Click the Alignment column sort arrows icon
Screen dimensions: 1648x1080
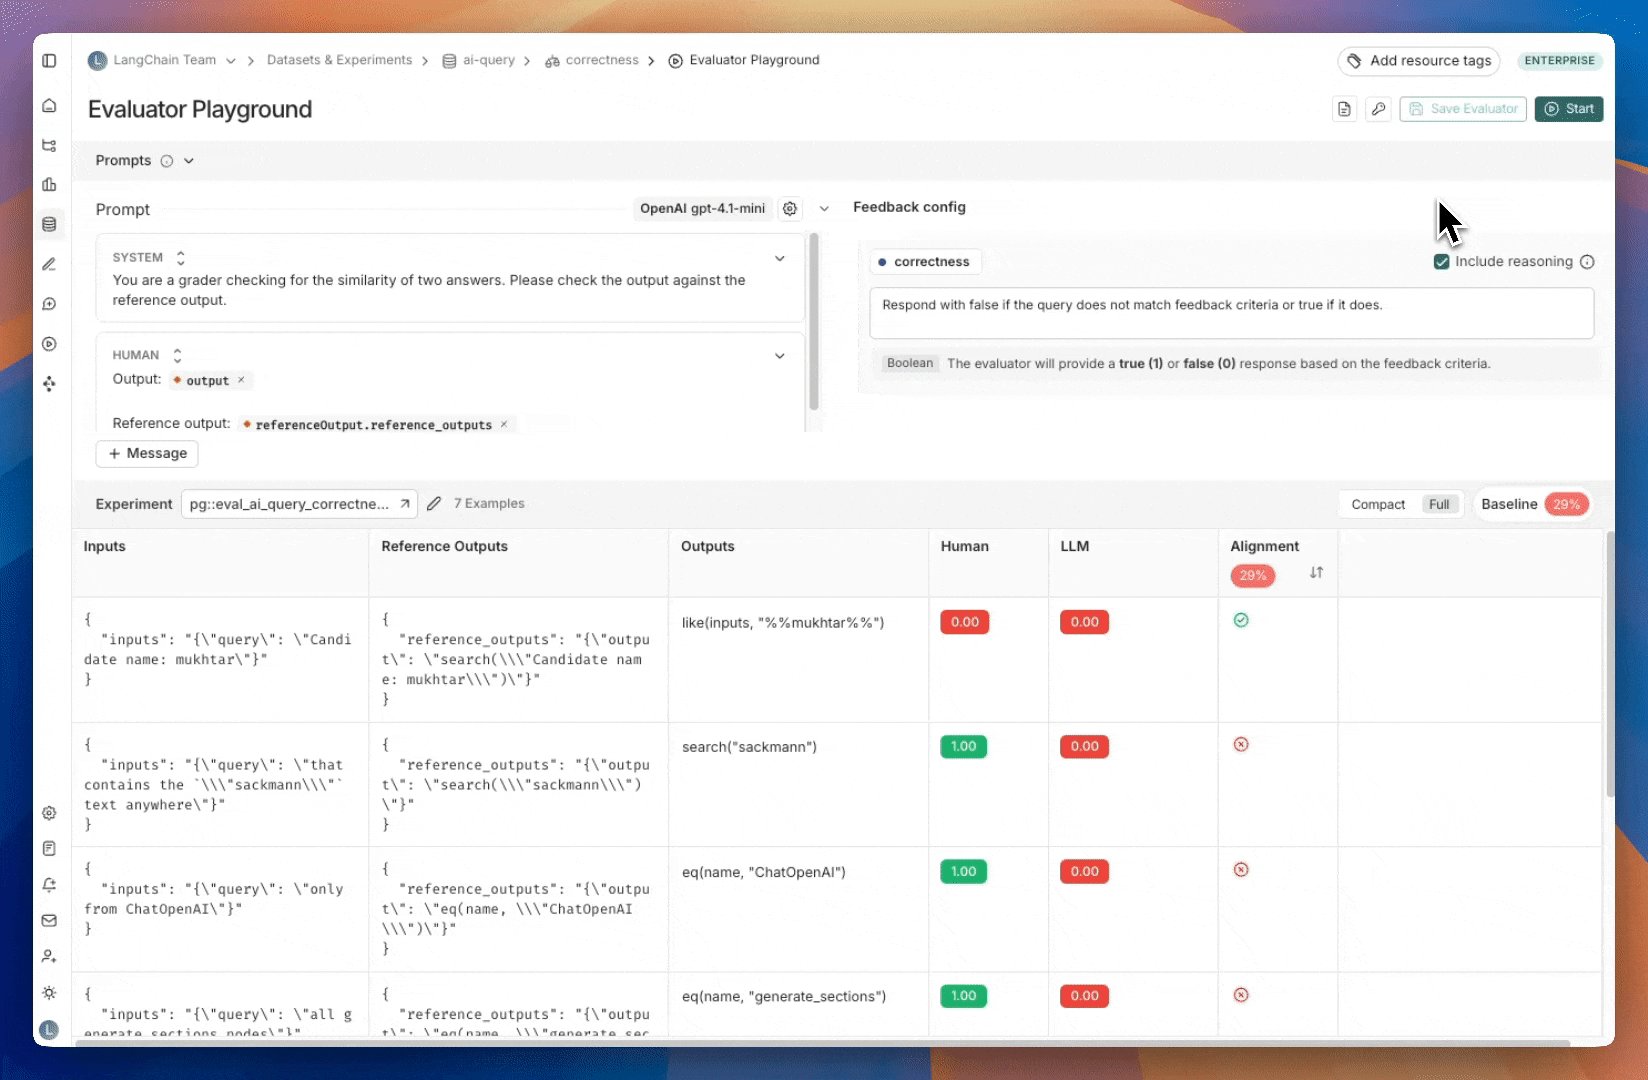click(x=1316, y=573)
